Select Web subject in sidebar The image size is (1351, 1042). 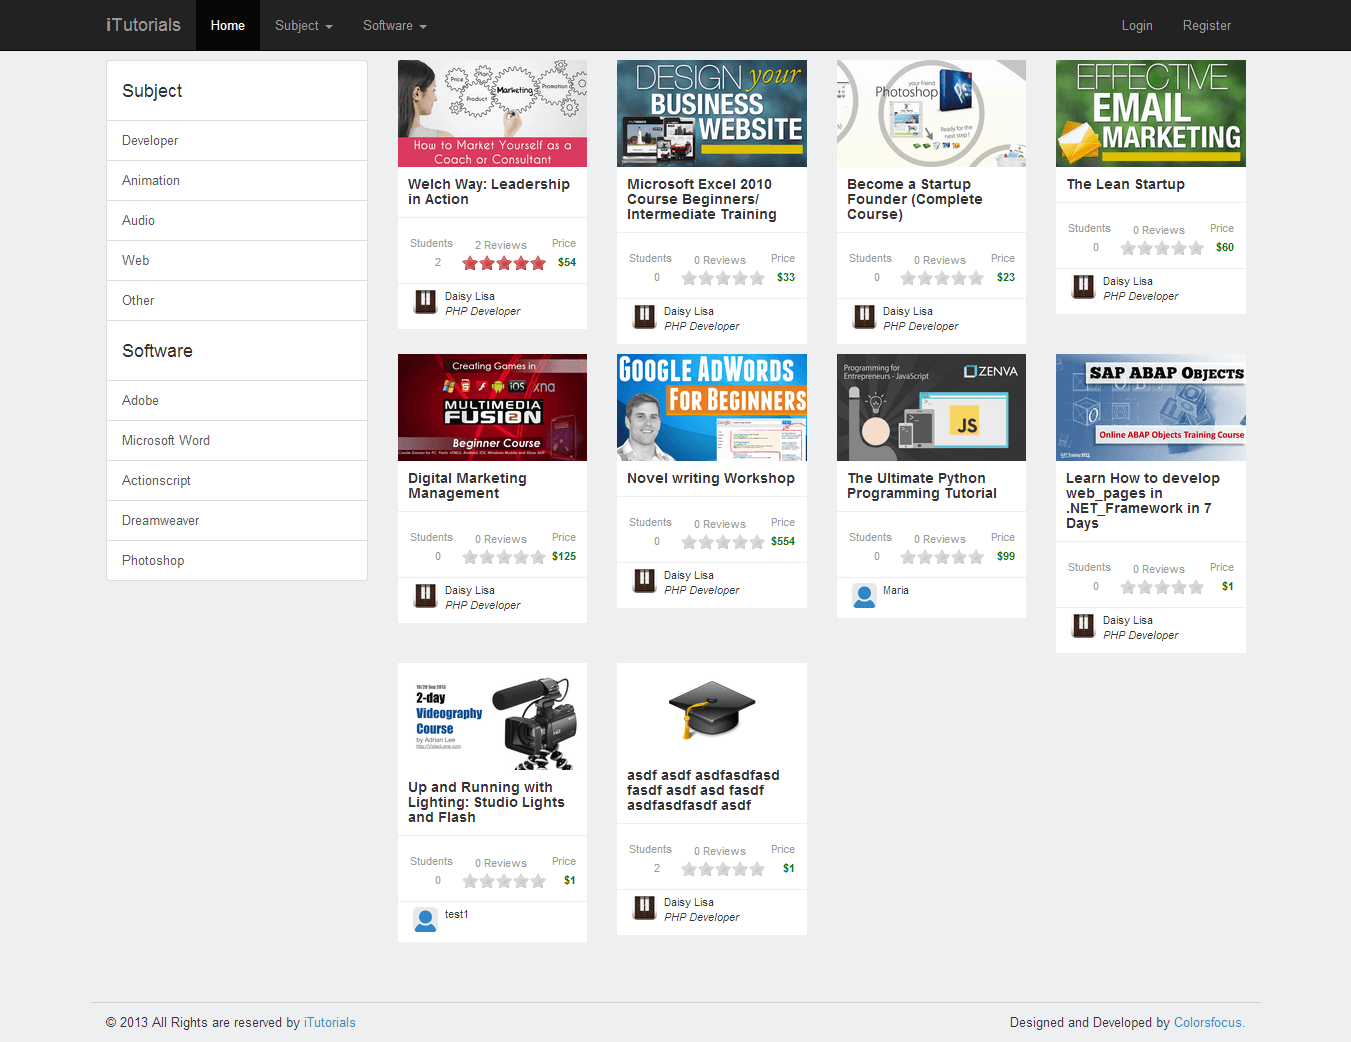[237, 261]
